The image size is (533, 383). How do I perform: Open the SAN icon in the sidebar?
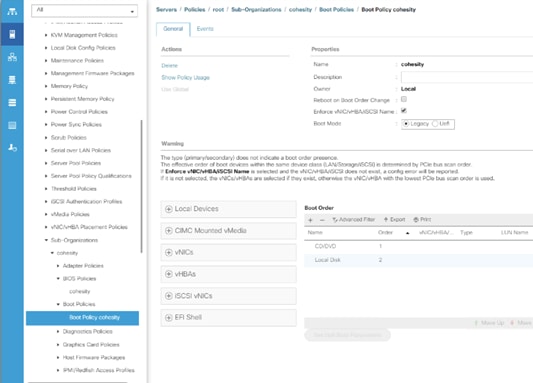click(x=12, y=80)
